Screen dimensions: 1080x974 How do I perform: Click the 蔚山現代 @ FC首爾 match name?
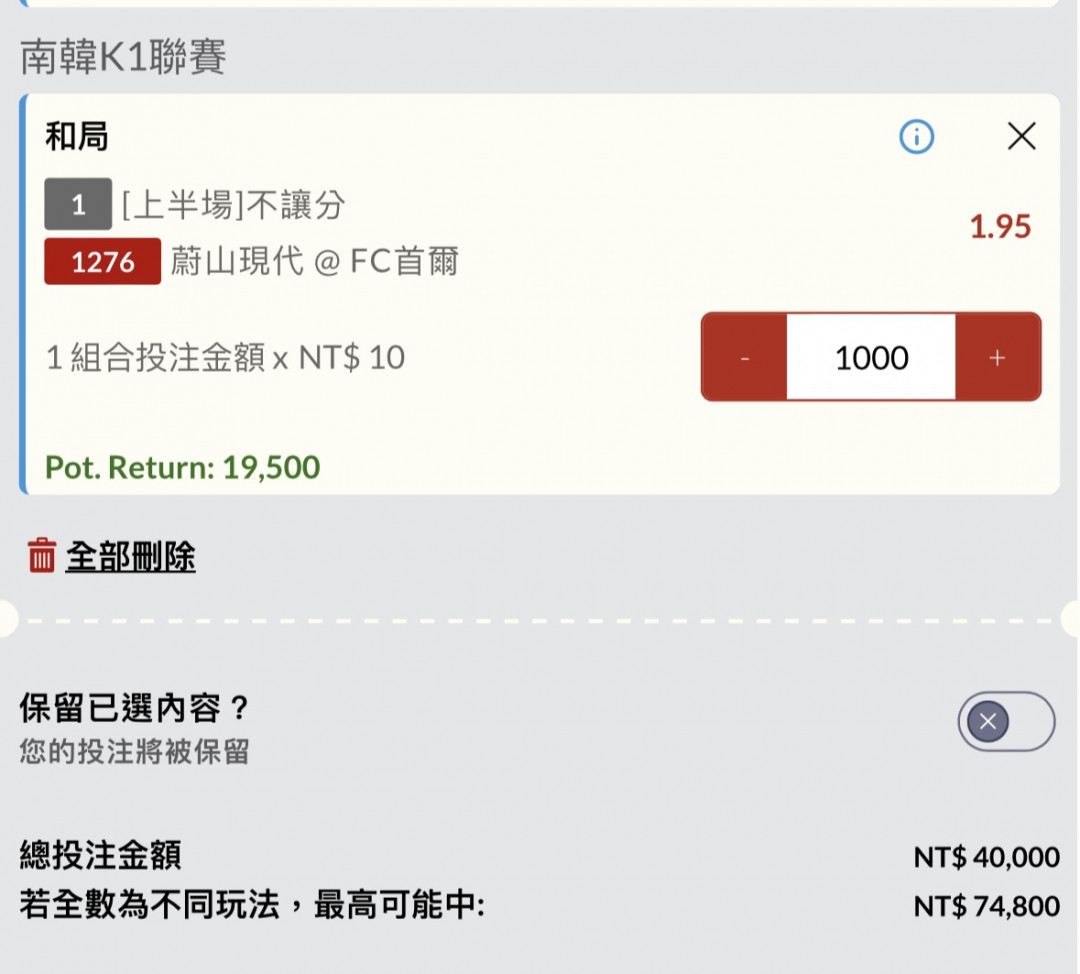pos(314,262)
